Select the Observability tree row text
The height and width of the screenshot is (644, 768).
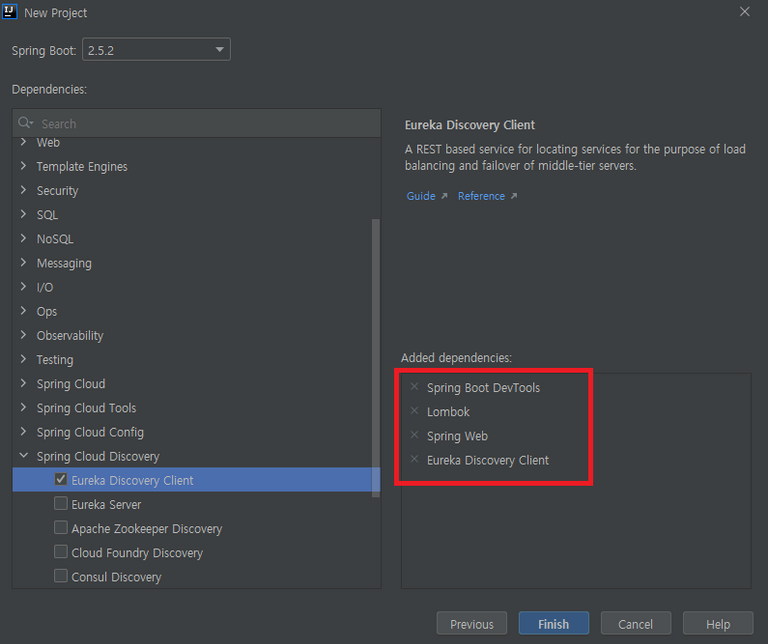coord(70,335)
